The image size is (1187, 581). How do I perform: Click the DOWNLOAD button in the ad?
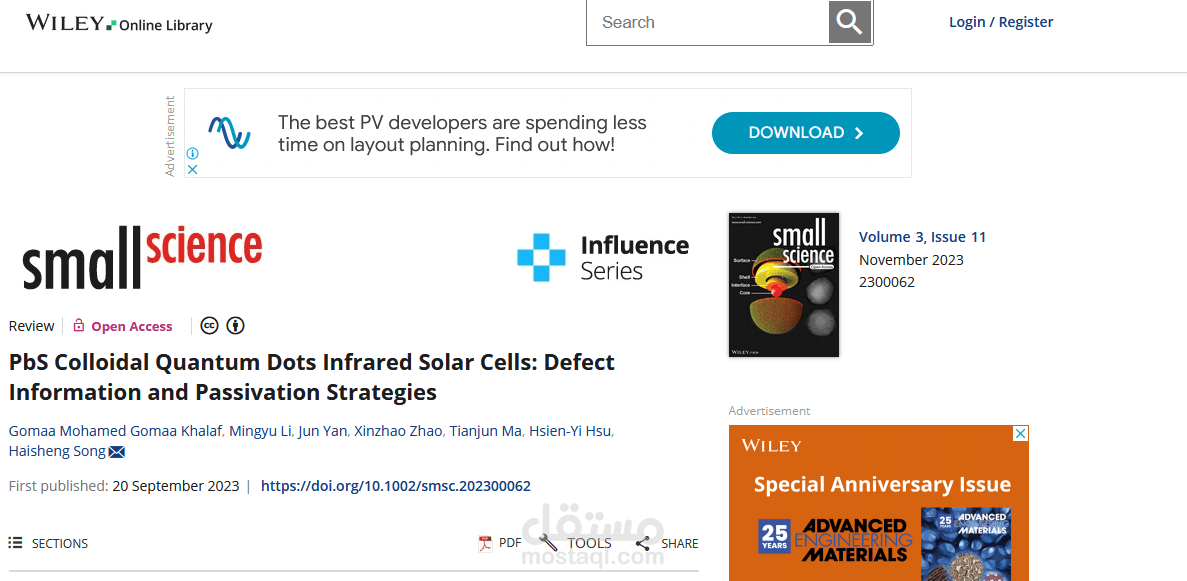point(805,132)
